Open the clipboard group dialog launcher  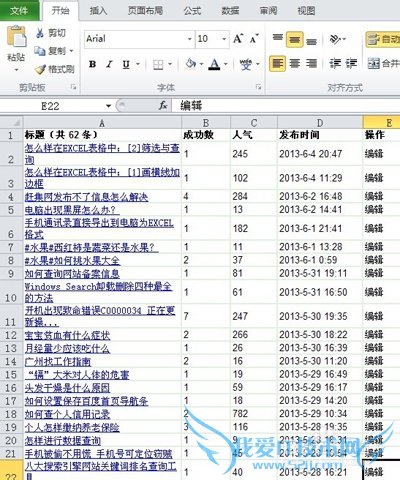point(73,87)
